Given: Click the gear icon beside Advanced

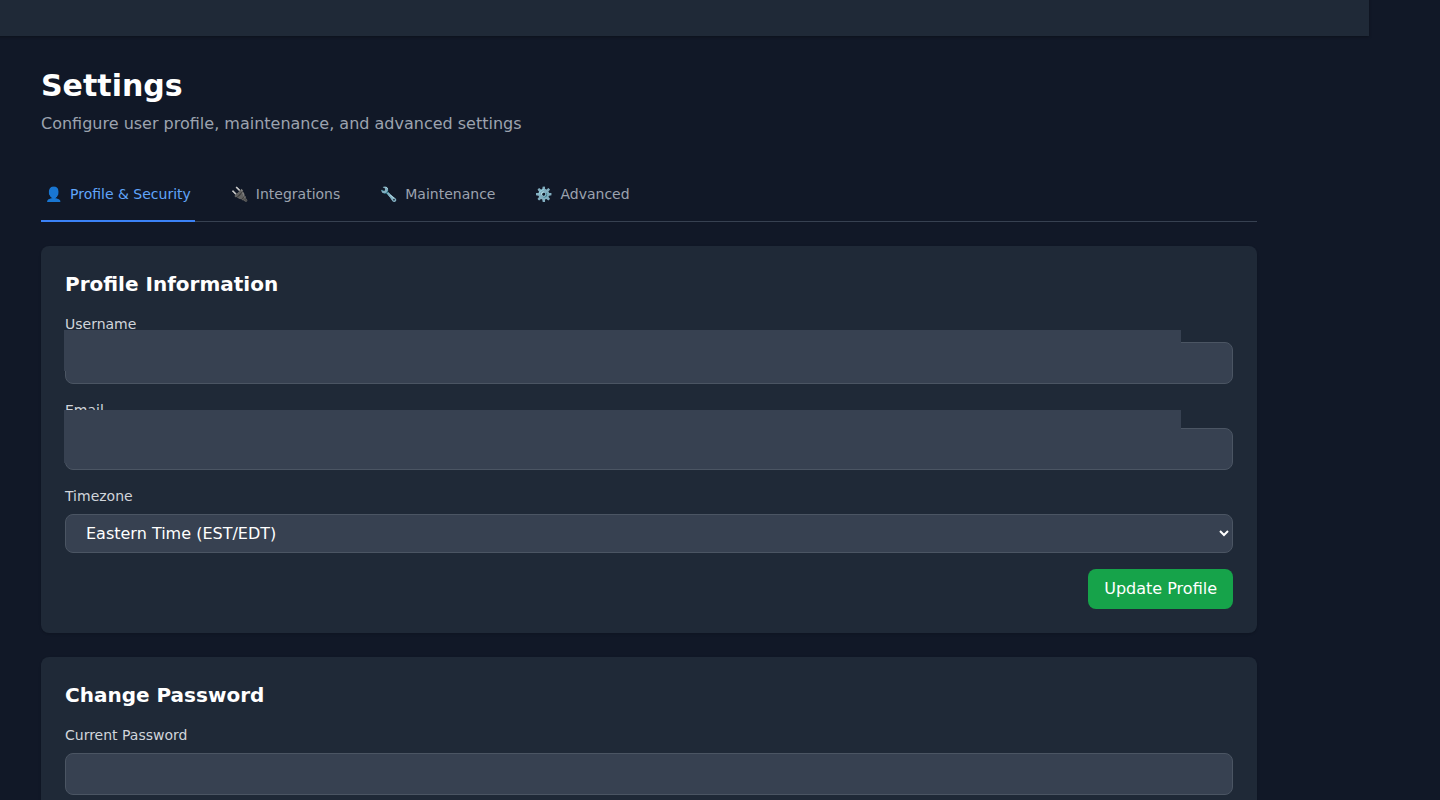Looking at the screenshot, I should point(543,194).
